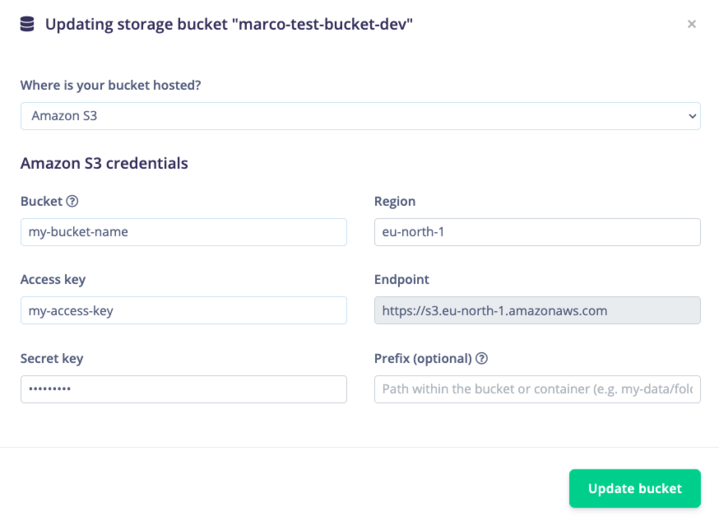This screenshot has width=719, height=521.
Task: Click the dialog title "Updating storage bucket"
Action: 229,24
